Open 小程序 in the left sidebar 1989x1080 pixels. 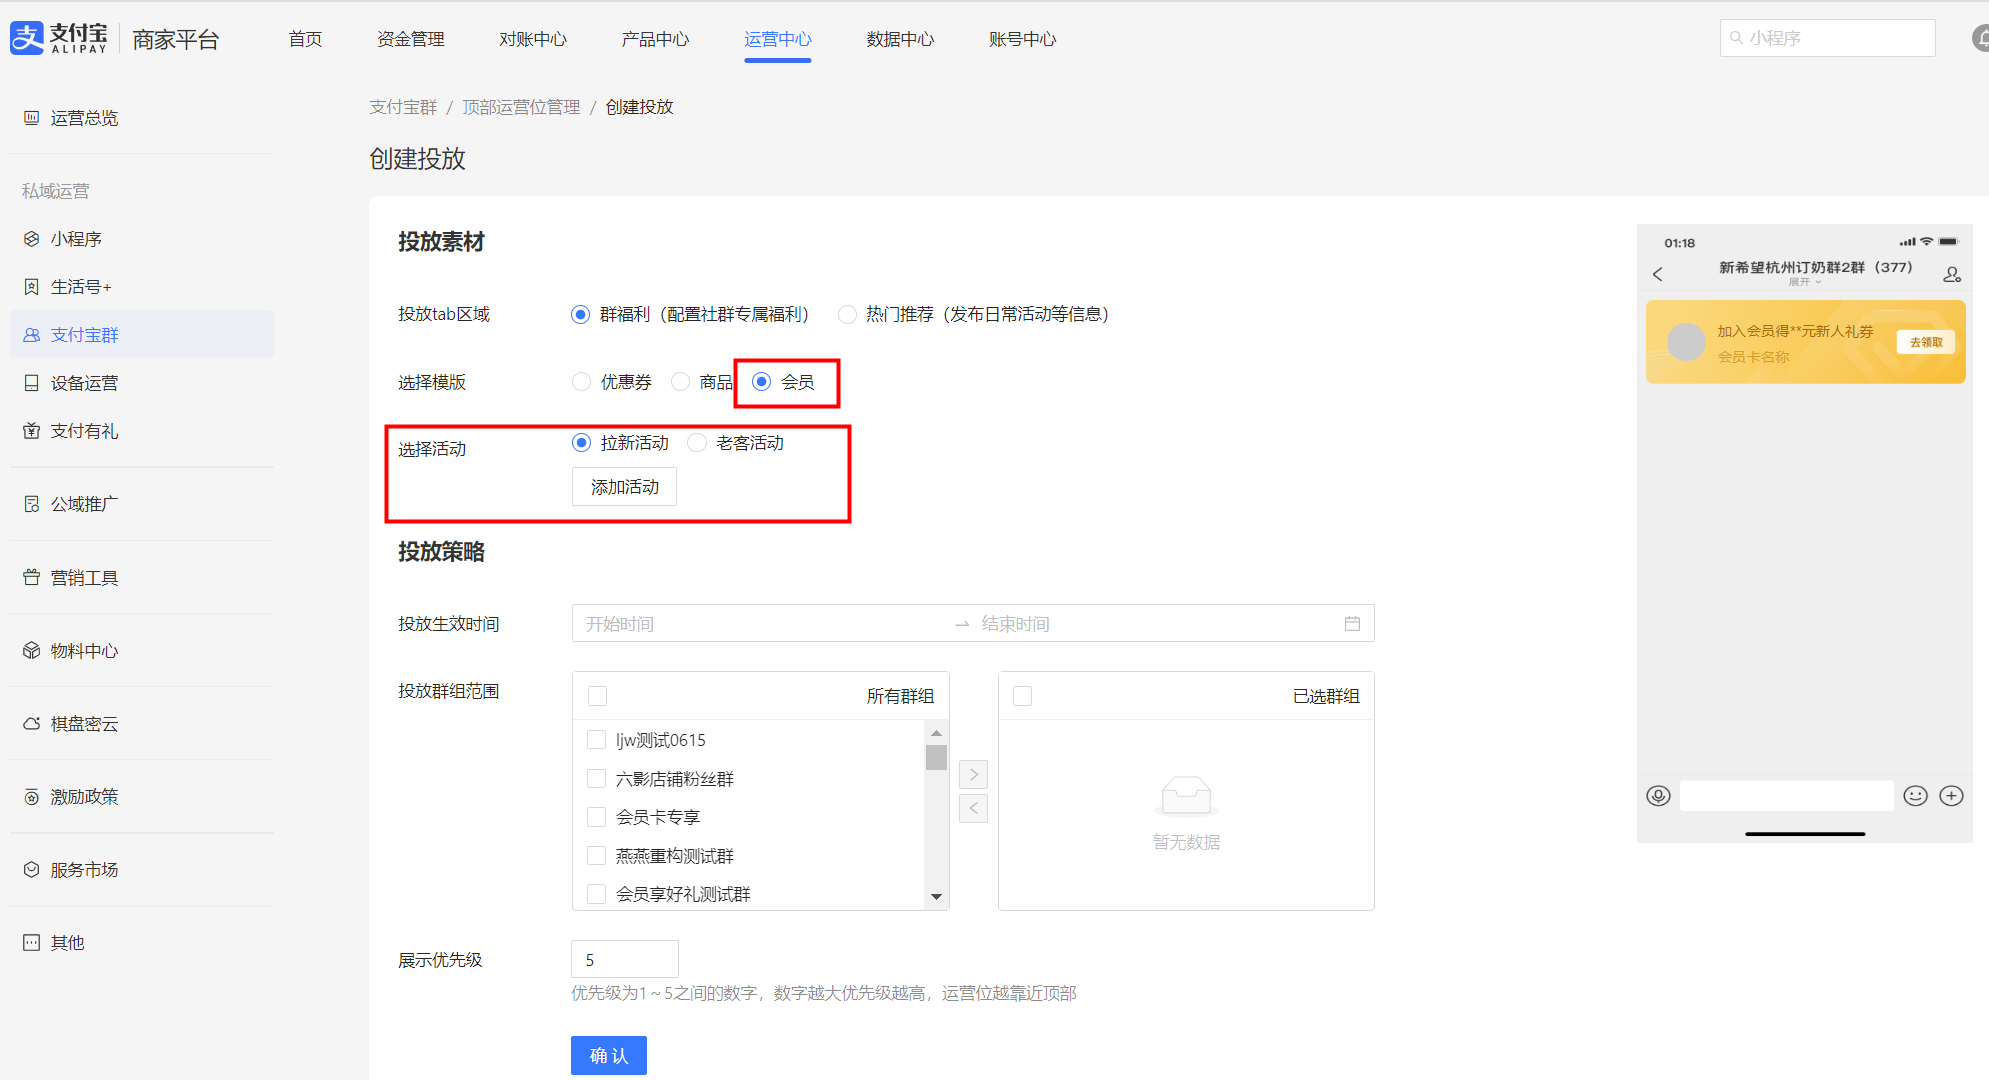point(76,239)
